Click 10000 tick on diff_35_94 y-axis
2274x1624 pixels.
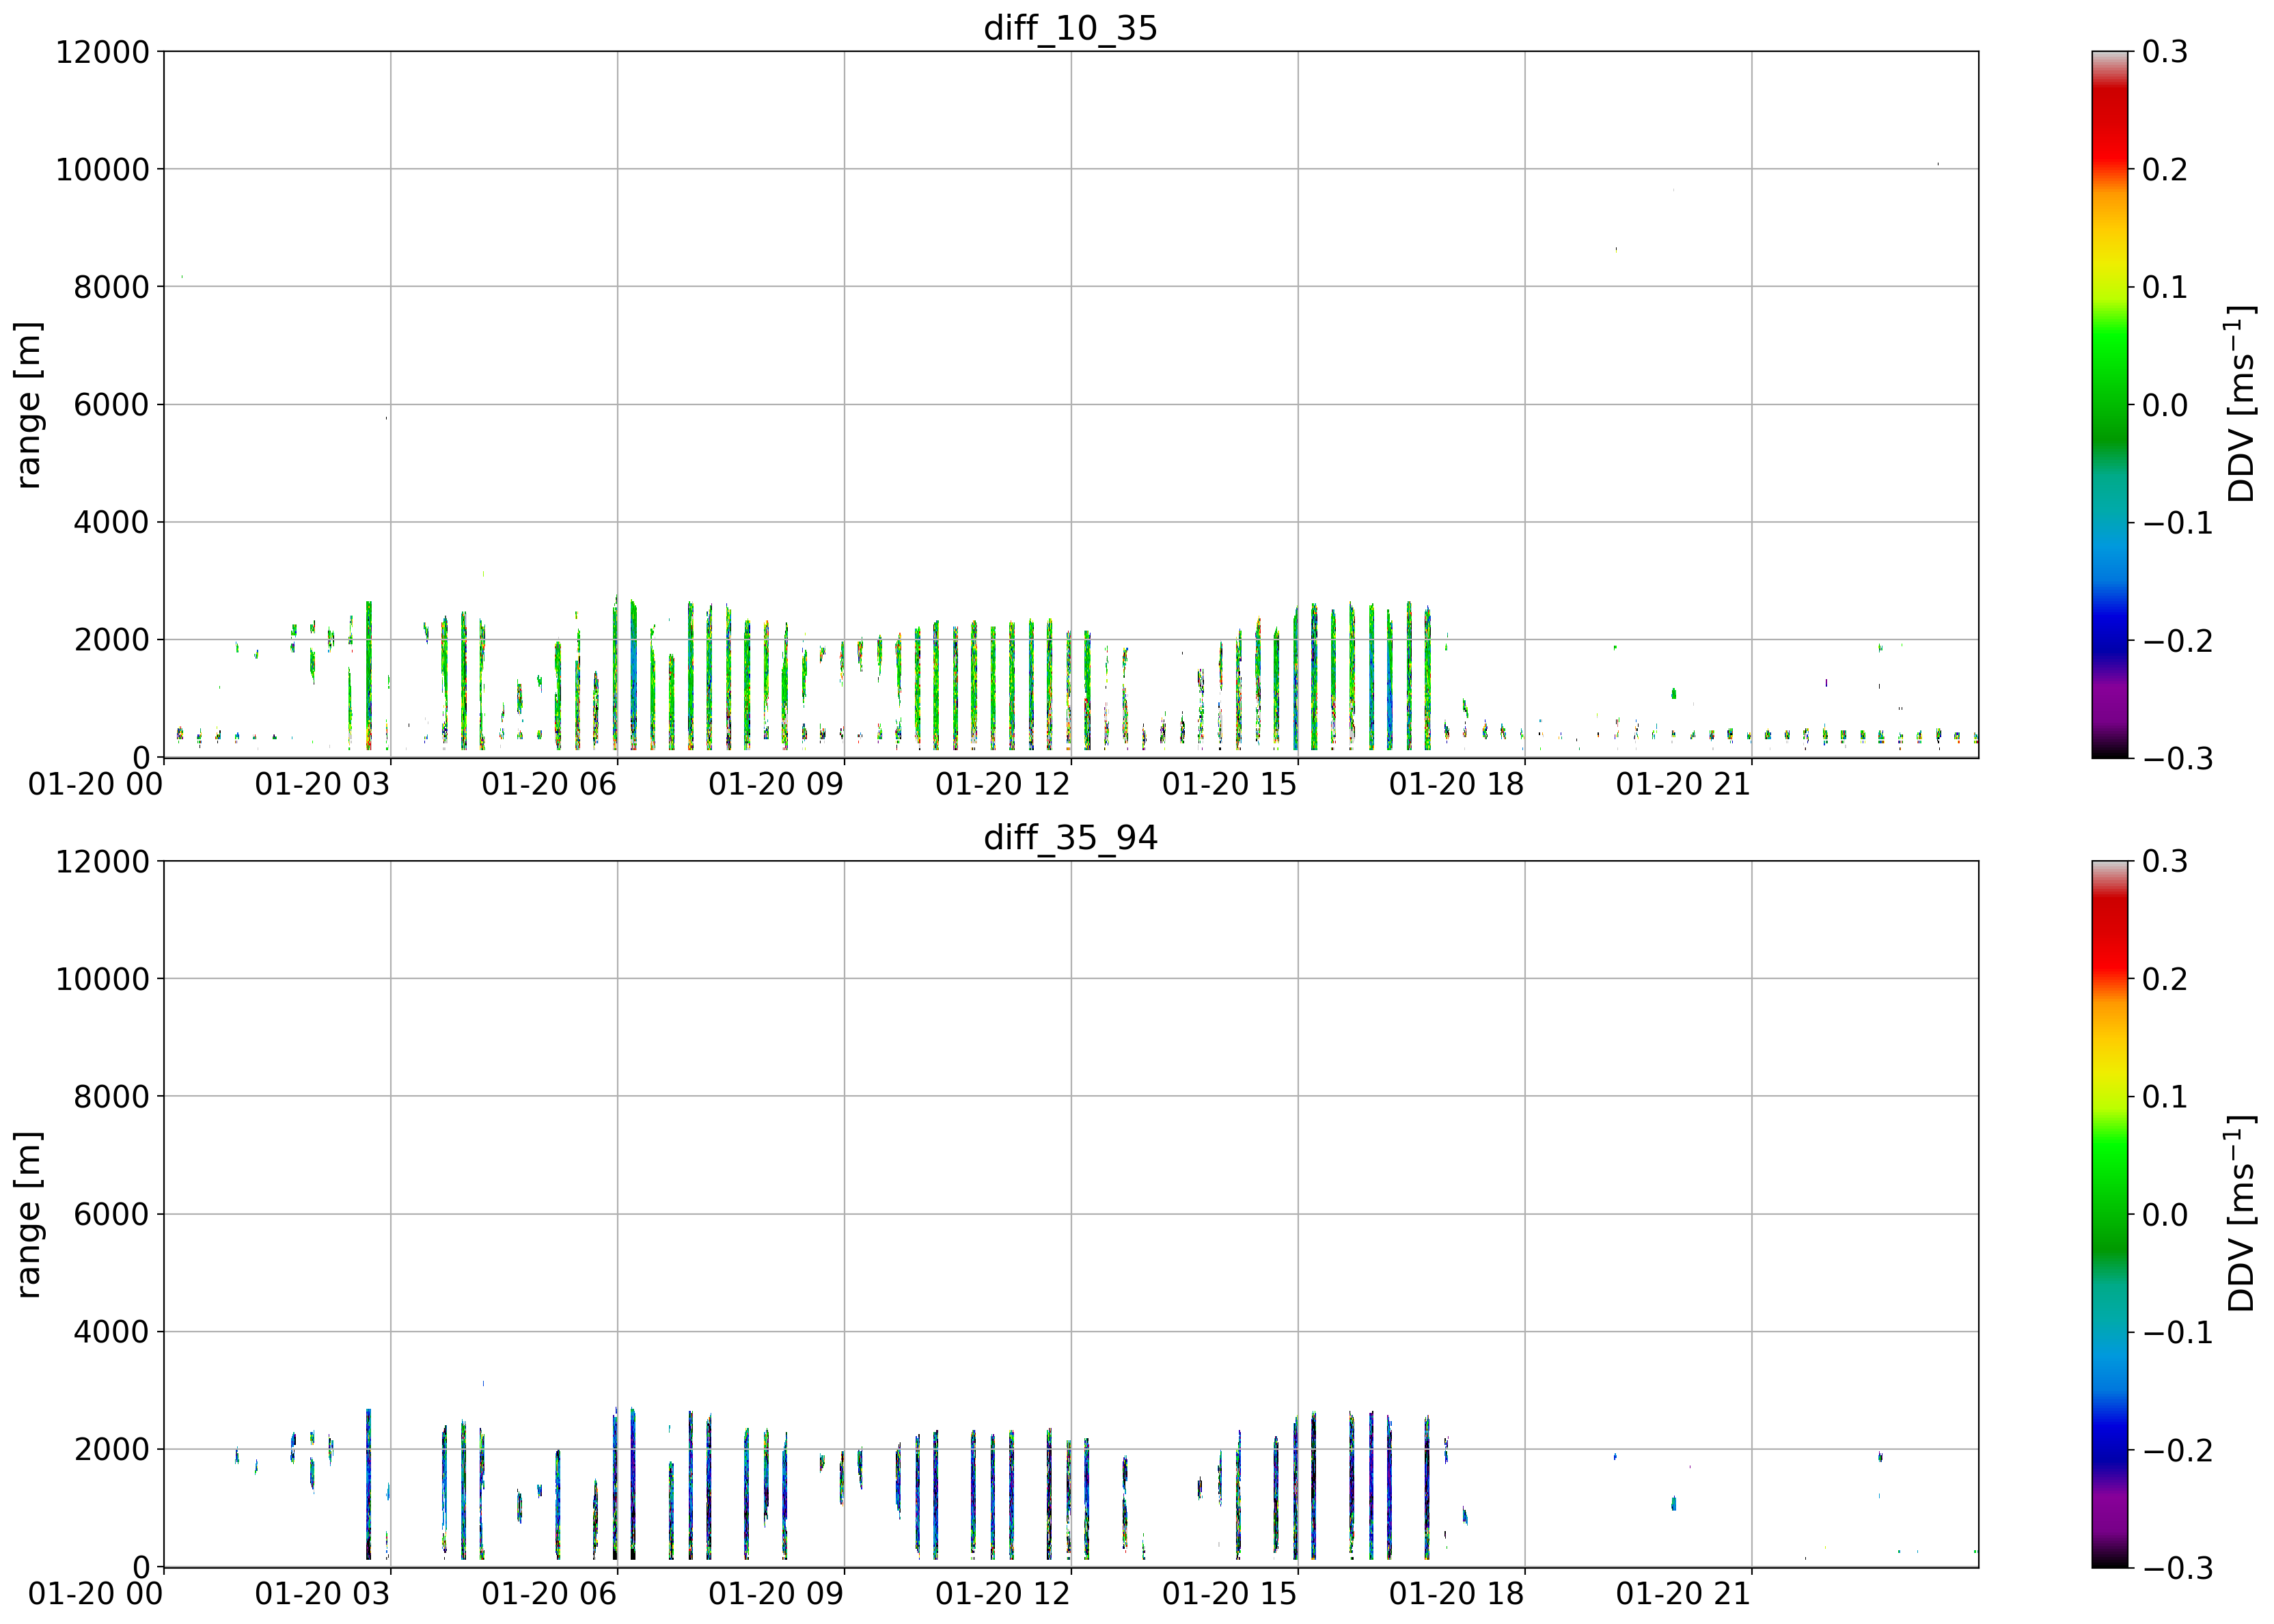(x=102, y=979)
